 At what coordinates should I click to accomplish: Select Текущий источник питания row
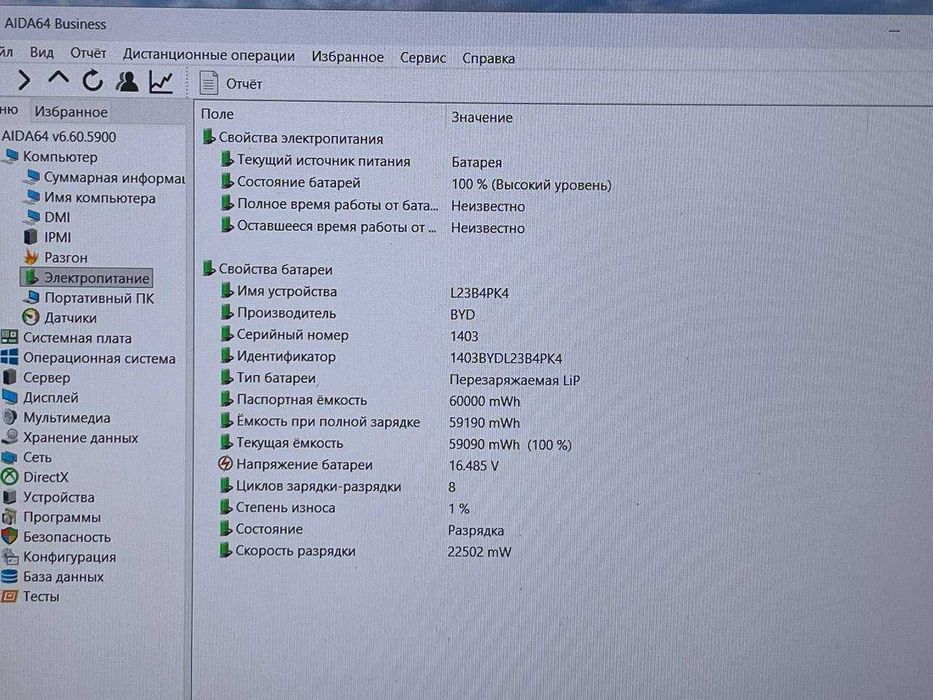(361, 161)
